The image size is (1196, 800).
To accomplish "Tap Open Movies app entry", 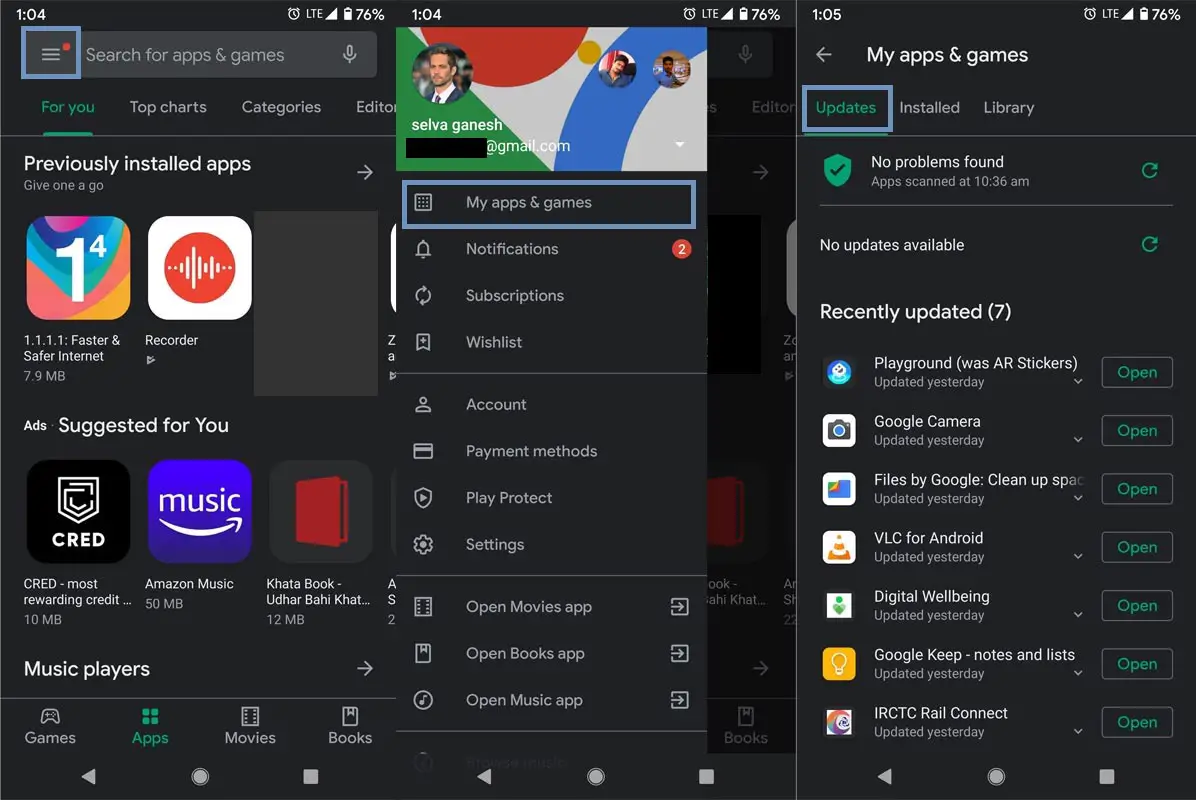I will 551,606.
